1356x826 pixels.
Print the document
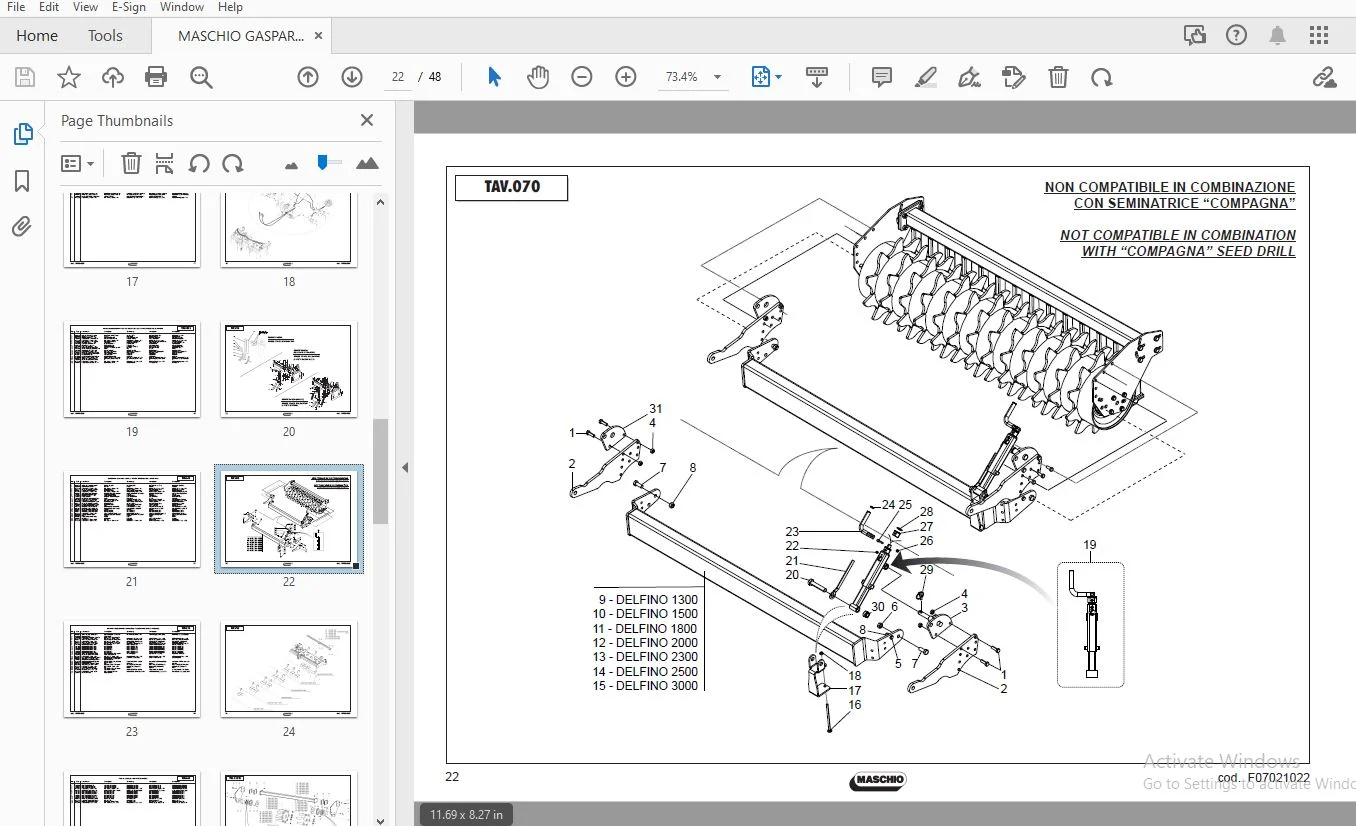tap(156, 77)
